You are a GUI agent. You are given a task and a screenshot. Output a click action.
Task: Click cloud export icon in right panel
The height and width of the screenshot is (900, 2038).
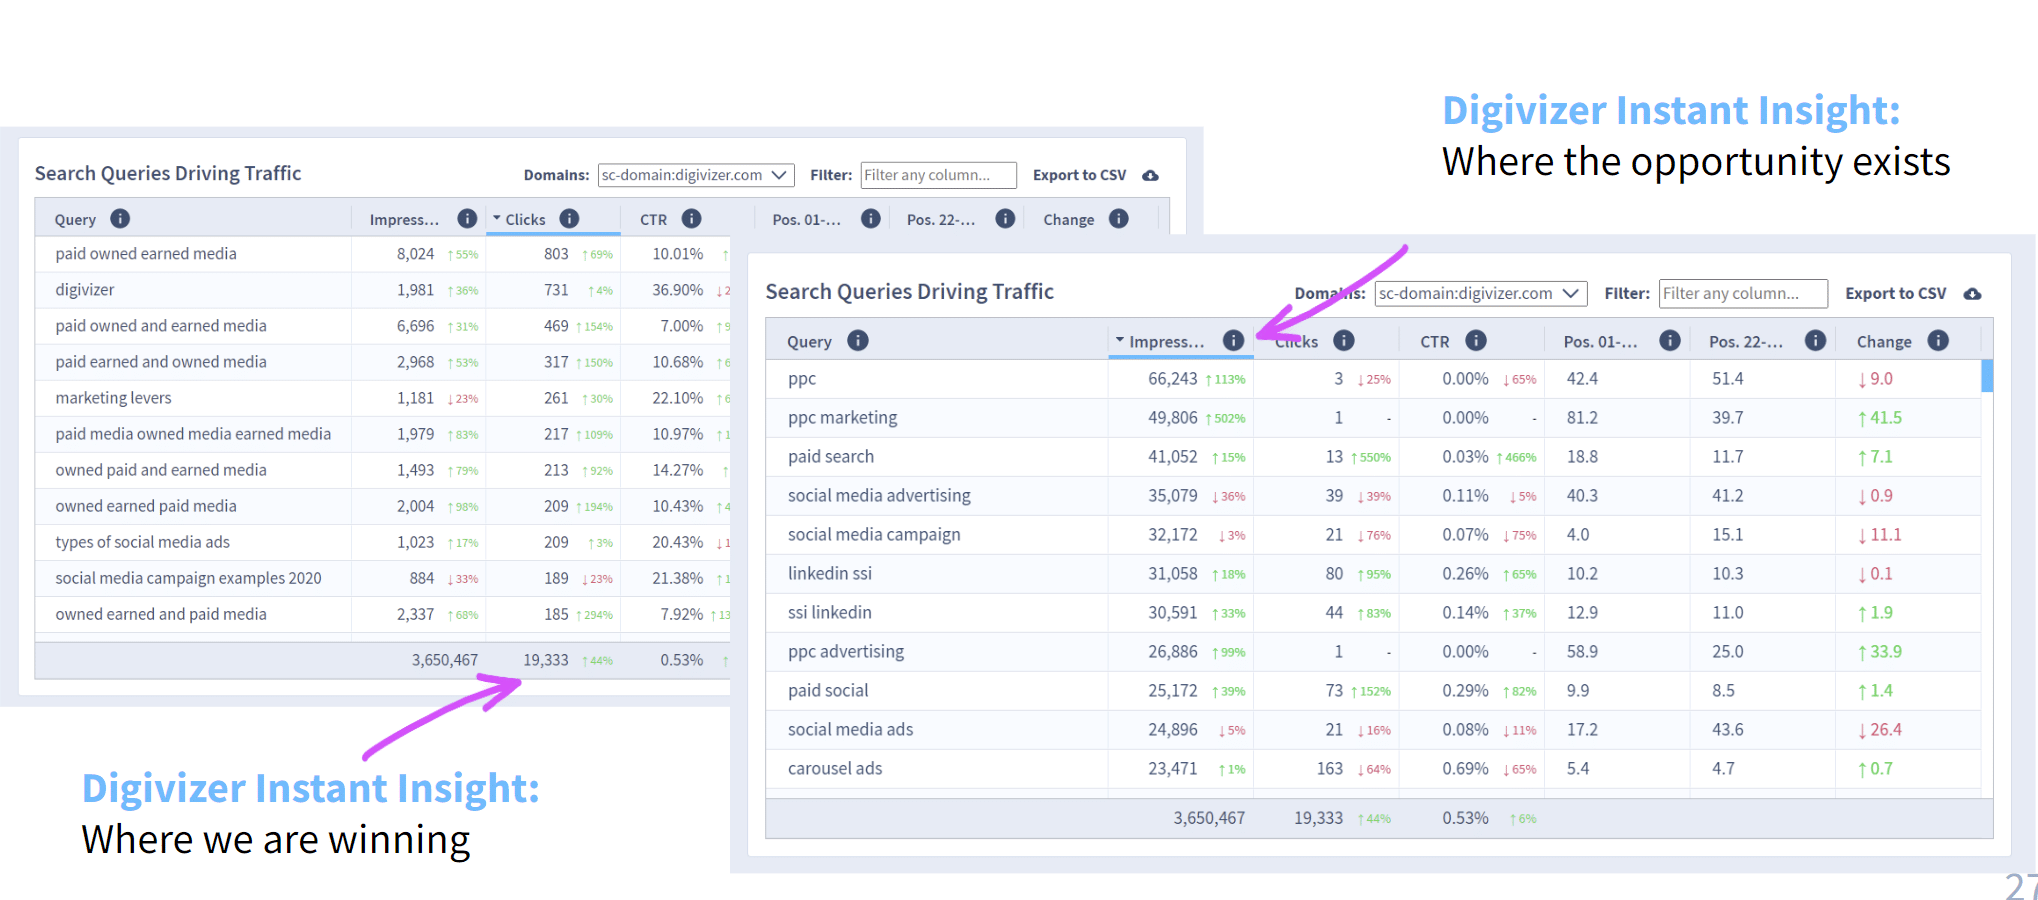pos(1972,294)
